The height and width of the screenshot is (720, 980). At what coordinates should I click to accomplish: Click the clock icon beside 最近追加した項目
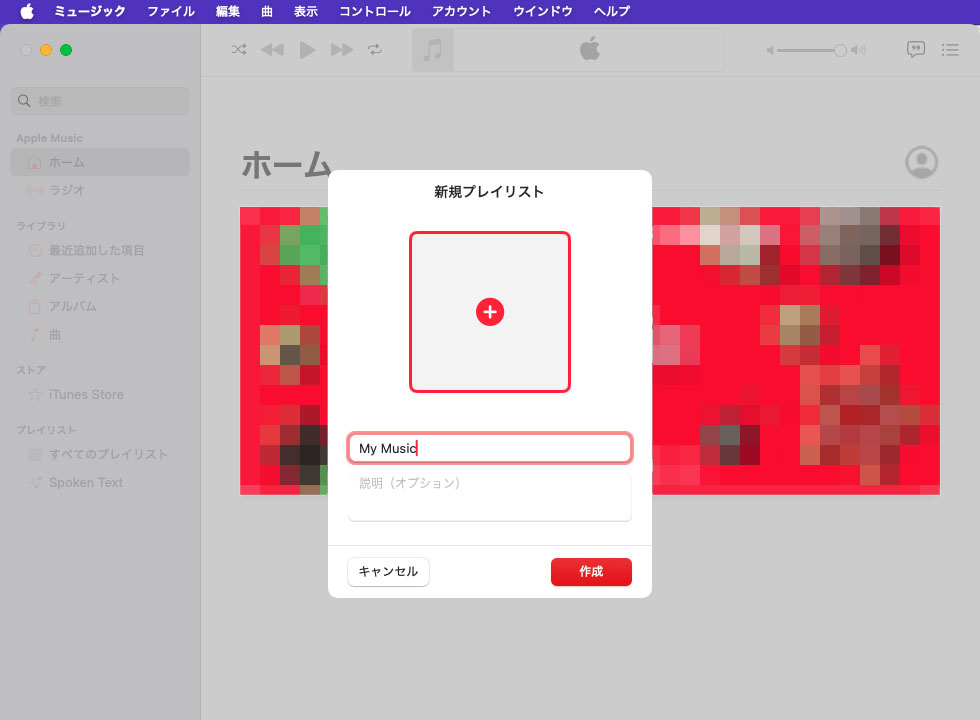35,250
